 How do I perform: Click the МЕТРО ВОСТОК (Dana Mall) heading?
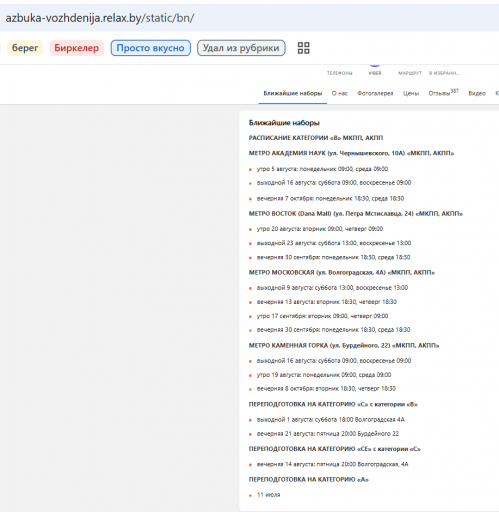(x=356, y=213)
